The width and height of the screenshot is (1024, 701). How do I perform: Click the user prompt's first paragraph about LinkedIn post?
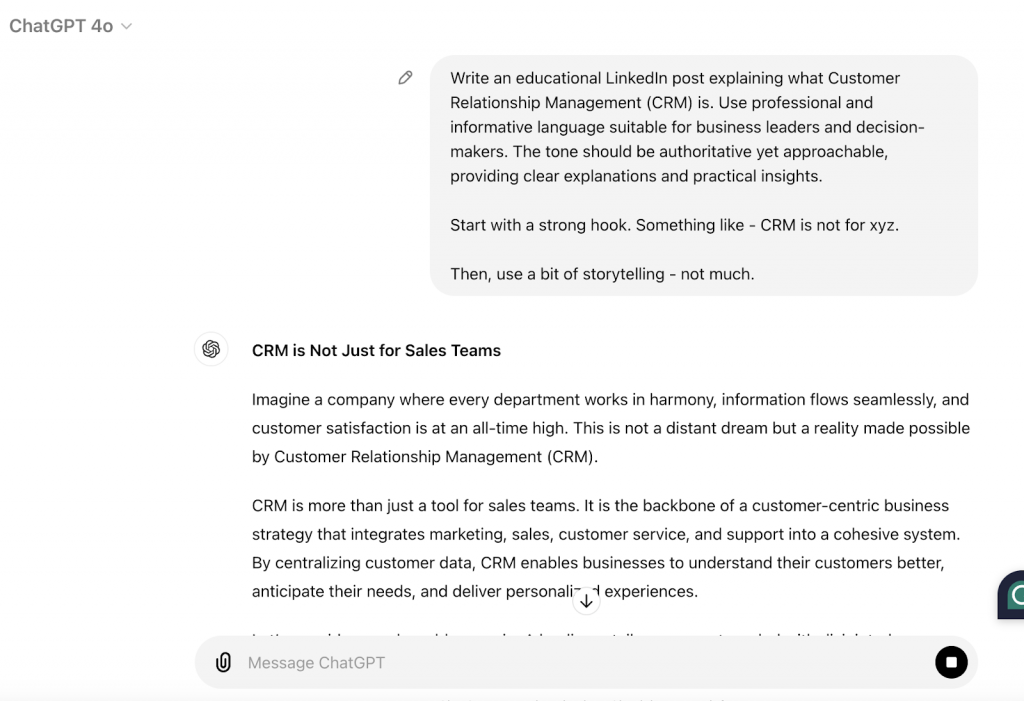pos(690,127)
